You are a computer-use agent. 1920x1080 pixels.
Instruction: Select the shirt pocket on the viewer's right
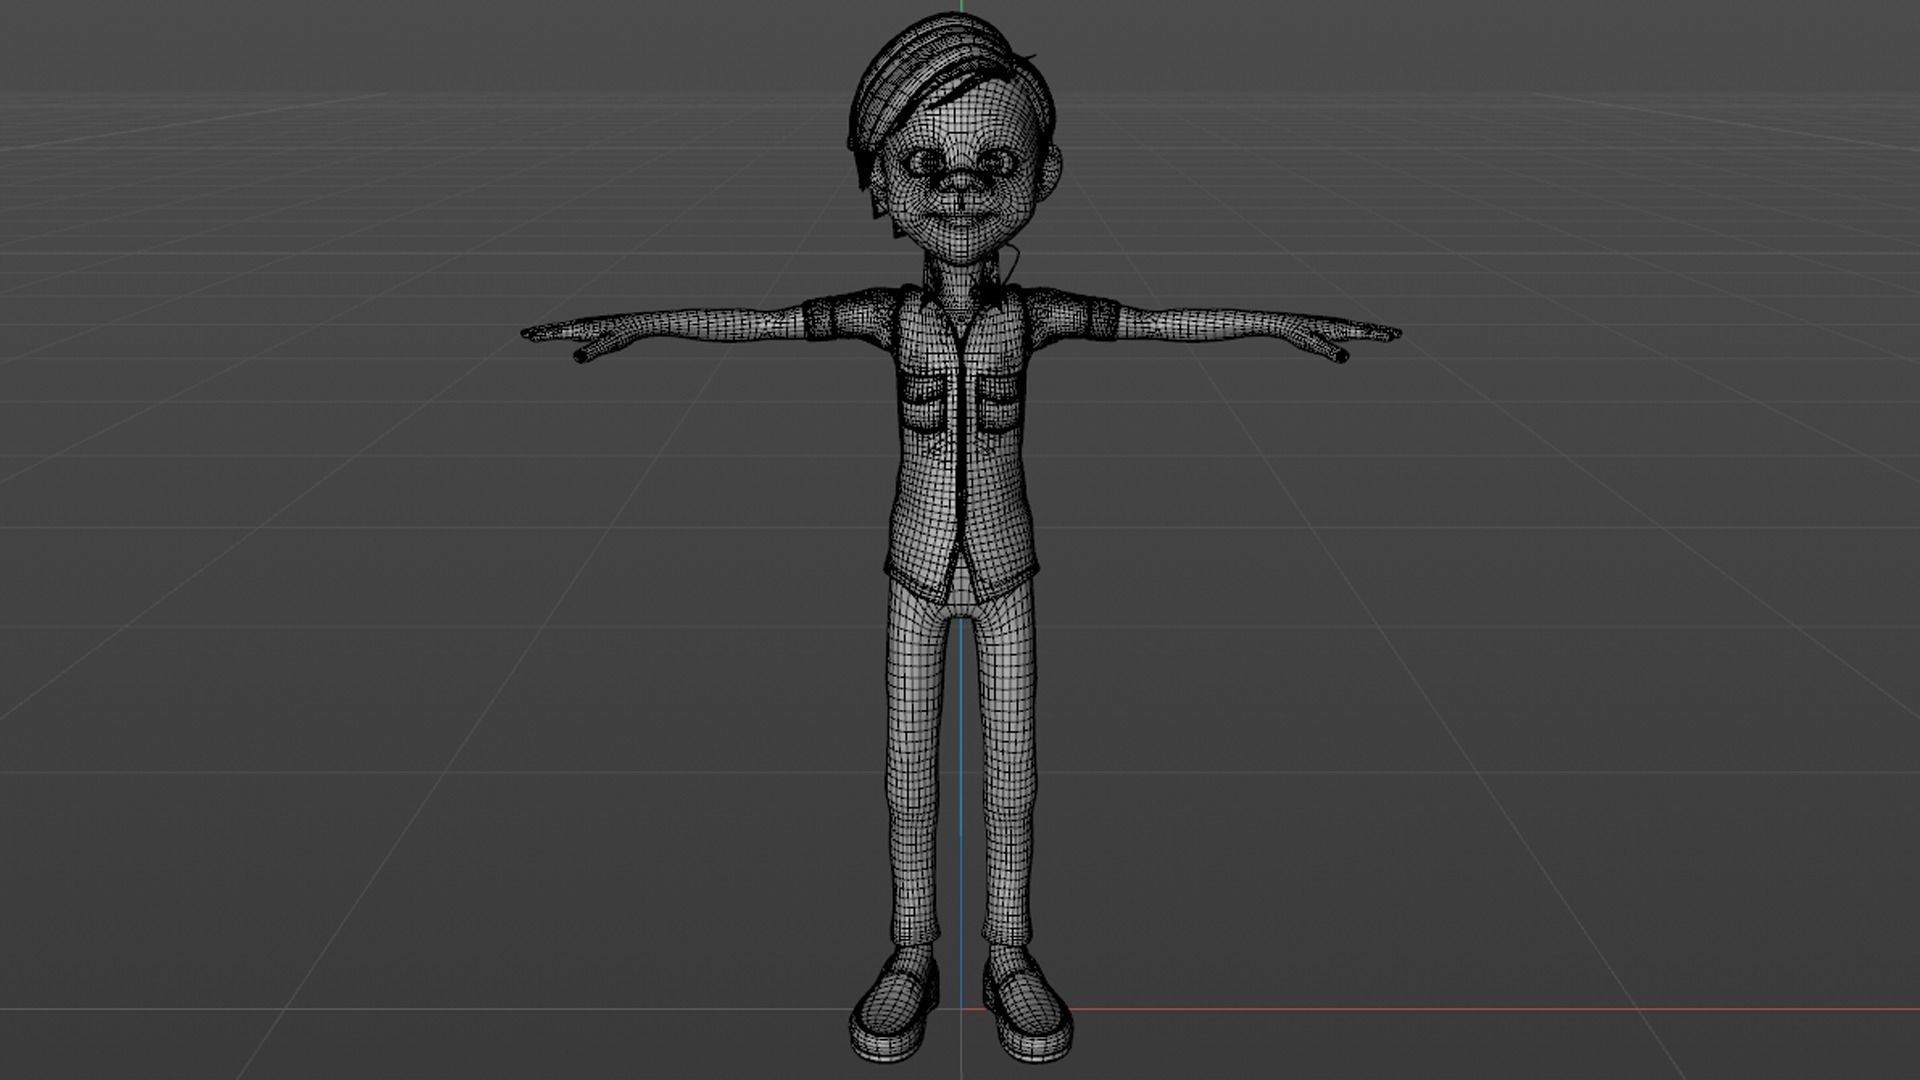click(x=1000, y=405)
